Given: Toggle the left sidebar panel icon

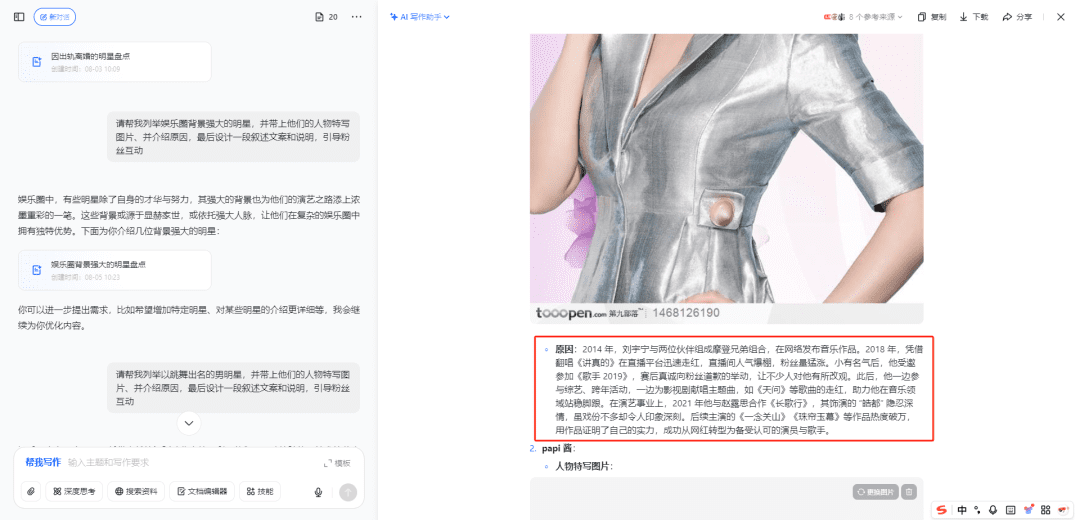Looking at the screenshot, I should point(19,17).
